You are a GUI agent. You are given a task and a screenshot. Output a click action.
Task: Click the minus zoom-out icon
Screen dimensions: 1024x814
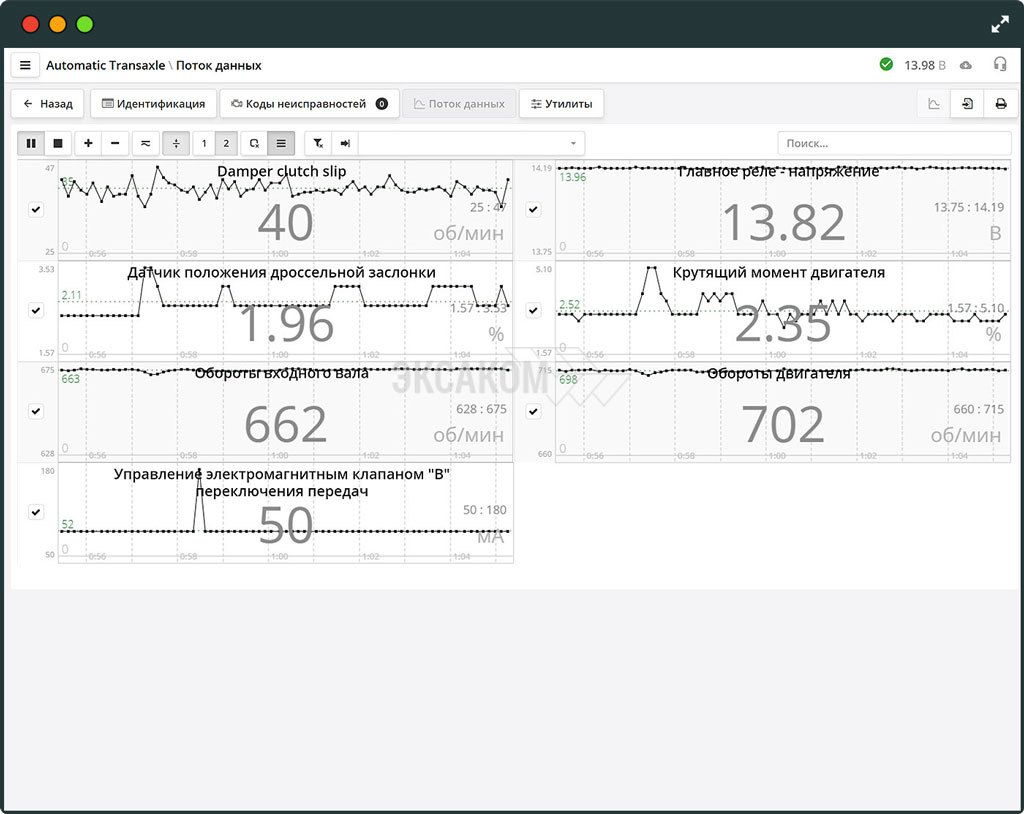[115, 143]
